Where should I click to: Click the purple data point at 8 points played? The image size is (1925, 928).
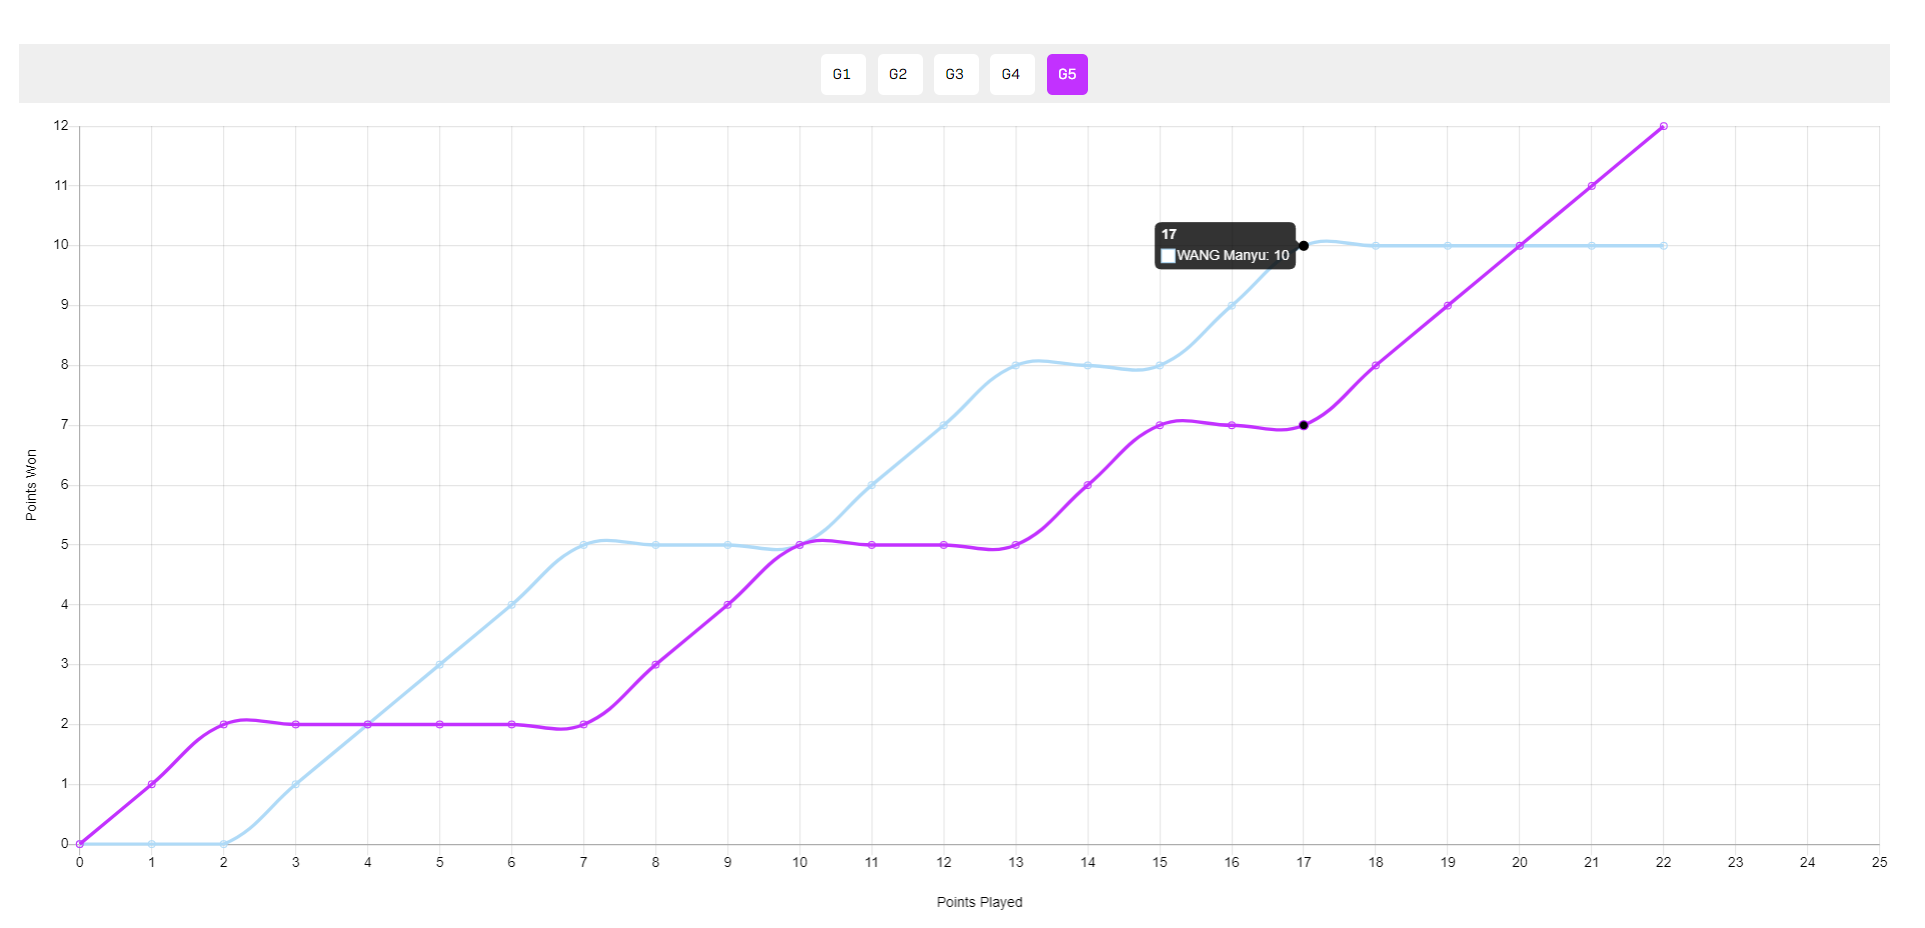(x=656, y=665)
